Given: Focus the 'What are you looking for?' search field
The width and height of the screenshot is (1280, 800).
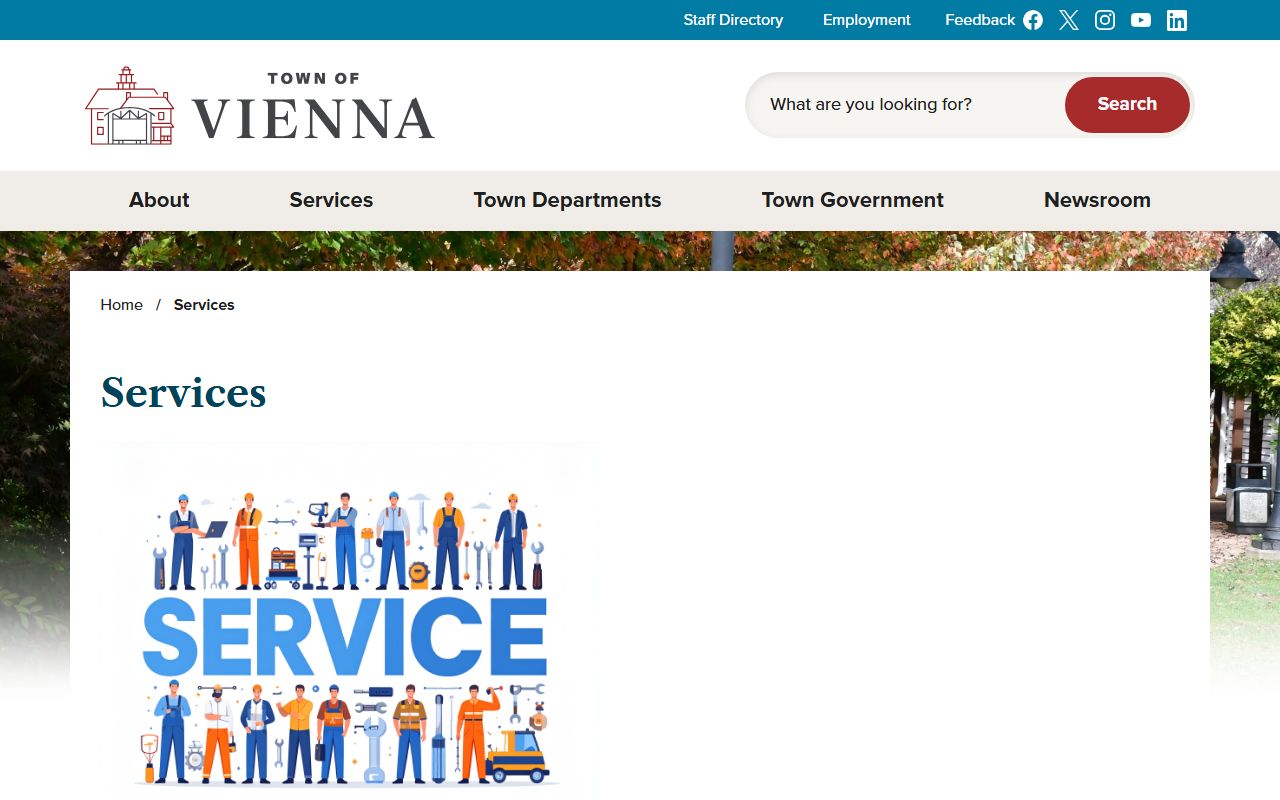Looking at the screenshot, I should pos(905,104).
